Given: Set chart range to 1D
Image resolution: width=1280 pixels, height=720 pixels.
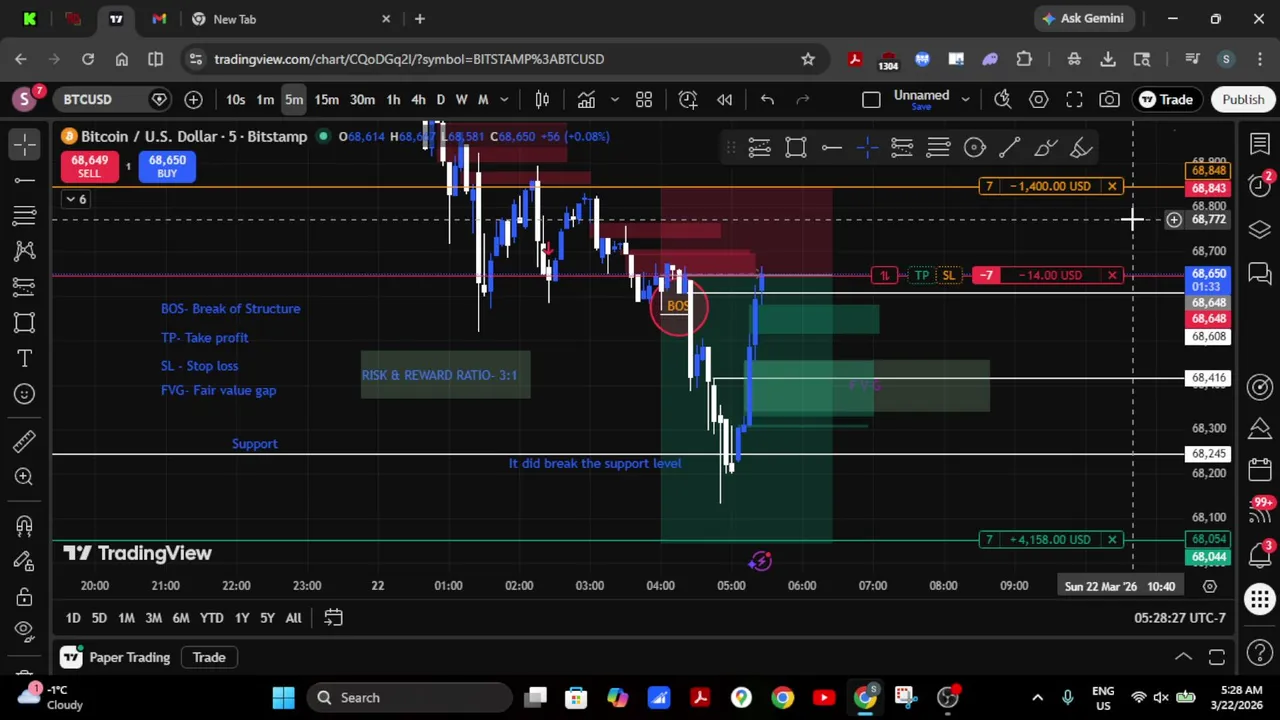Looking at the screenshot, I should click(73, 618).
